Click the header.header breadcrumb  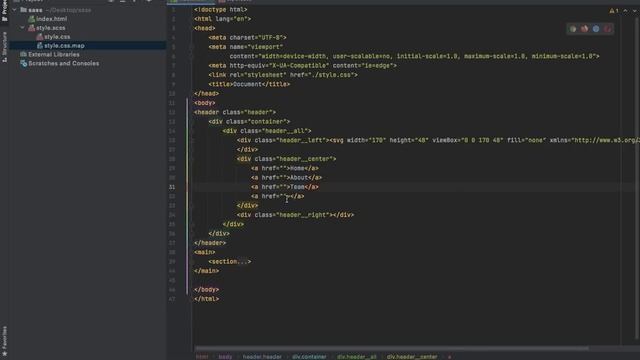(x=262, y=357)
